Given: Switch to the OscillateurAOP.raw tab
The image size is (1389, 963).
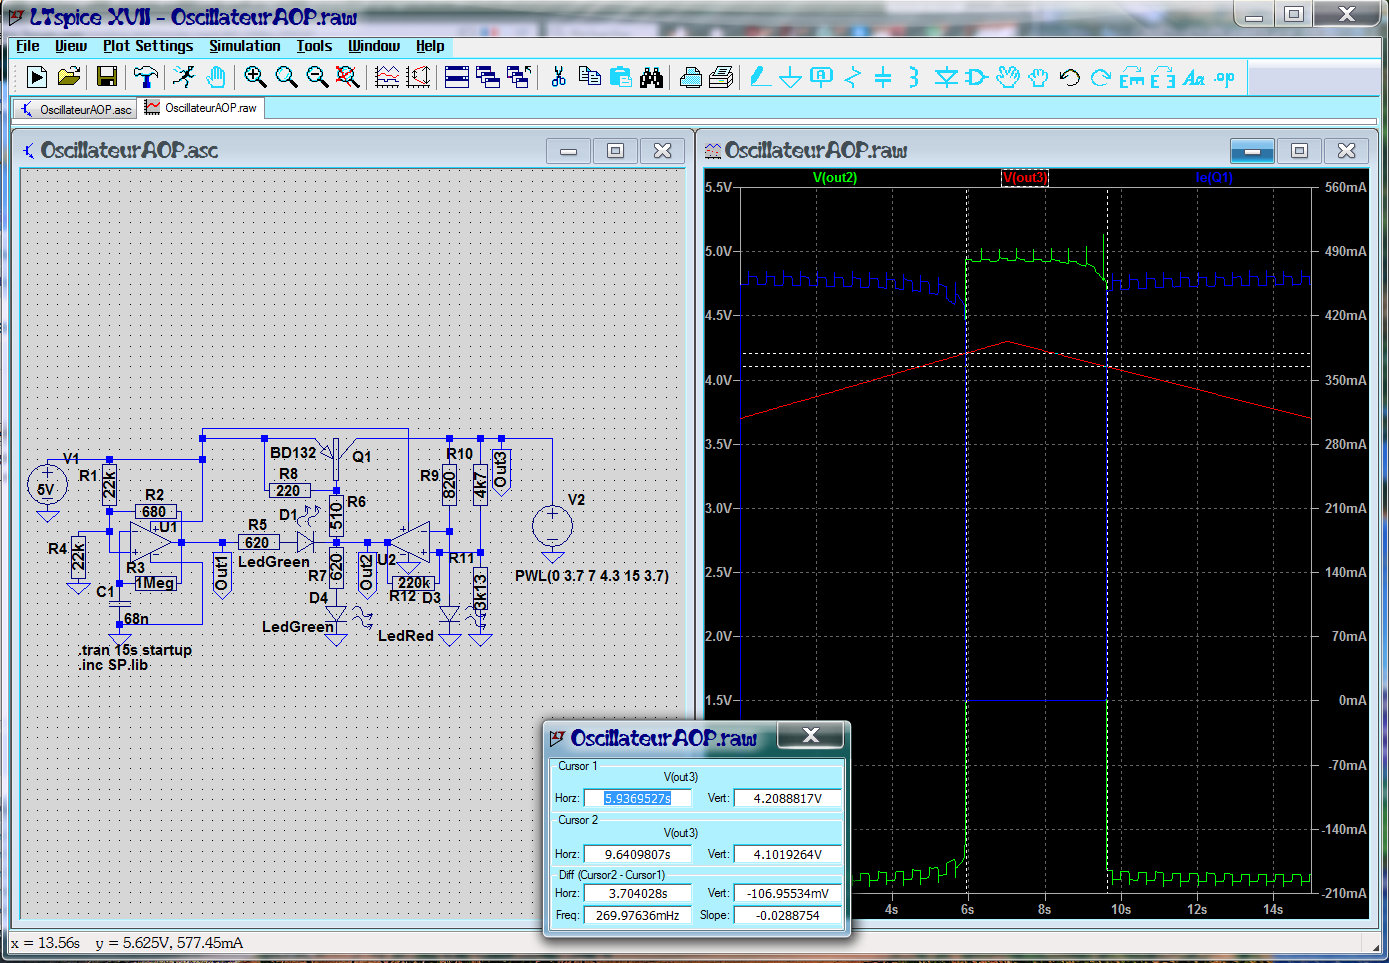Looking at the screenshot, I should click(201, 108).
